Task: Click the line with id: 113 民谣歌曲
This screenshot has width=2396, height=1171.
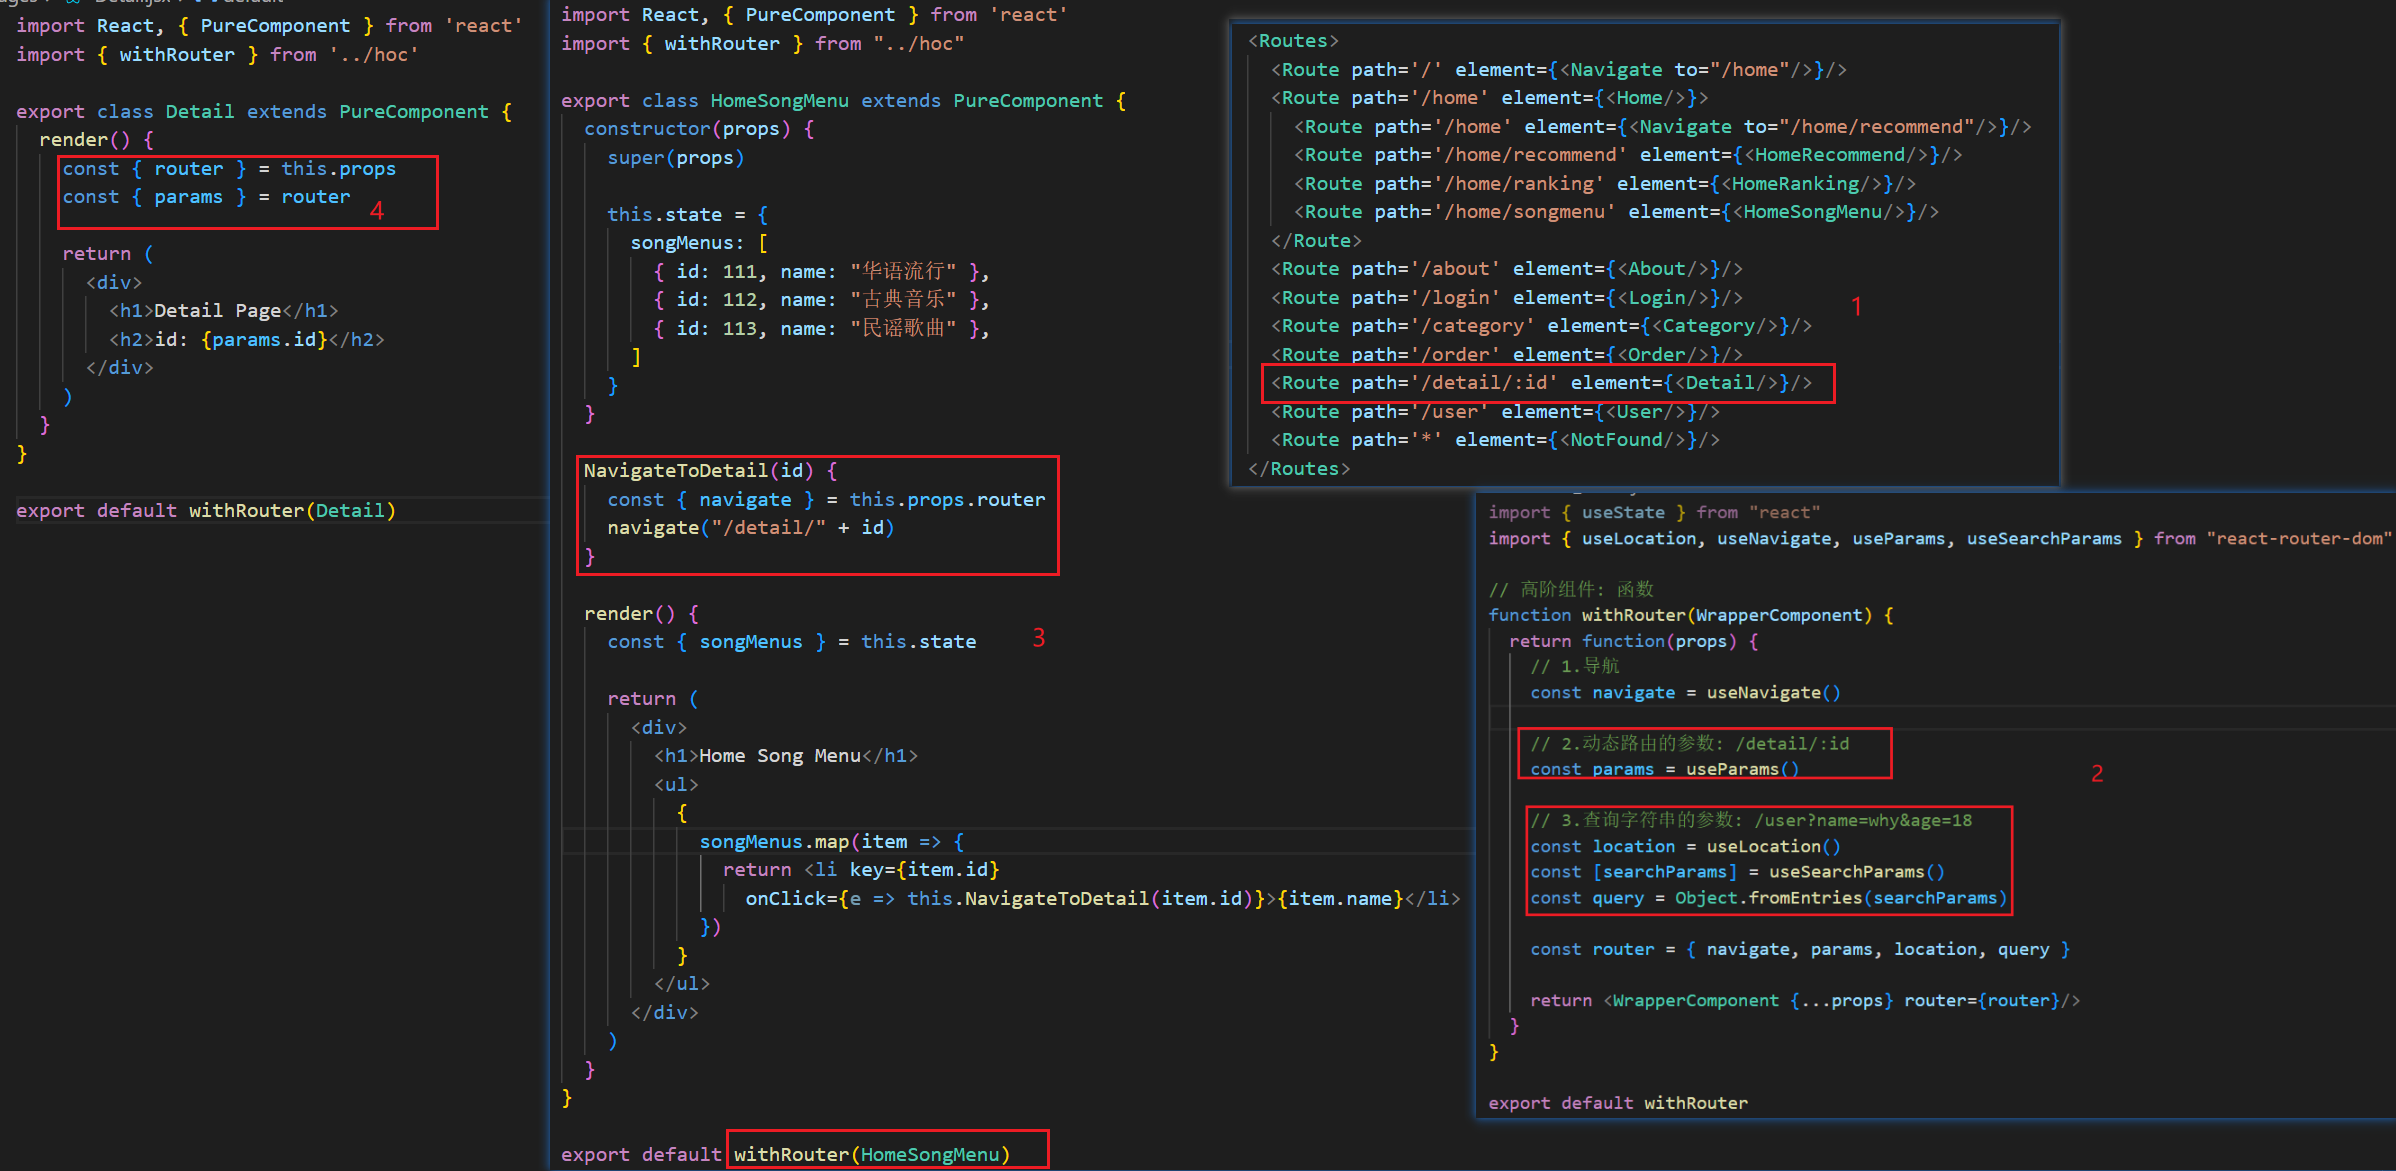Action: [x=821, y=329]
